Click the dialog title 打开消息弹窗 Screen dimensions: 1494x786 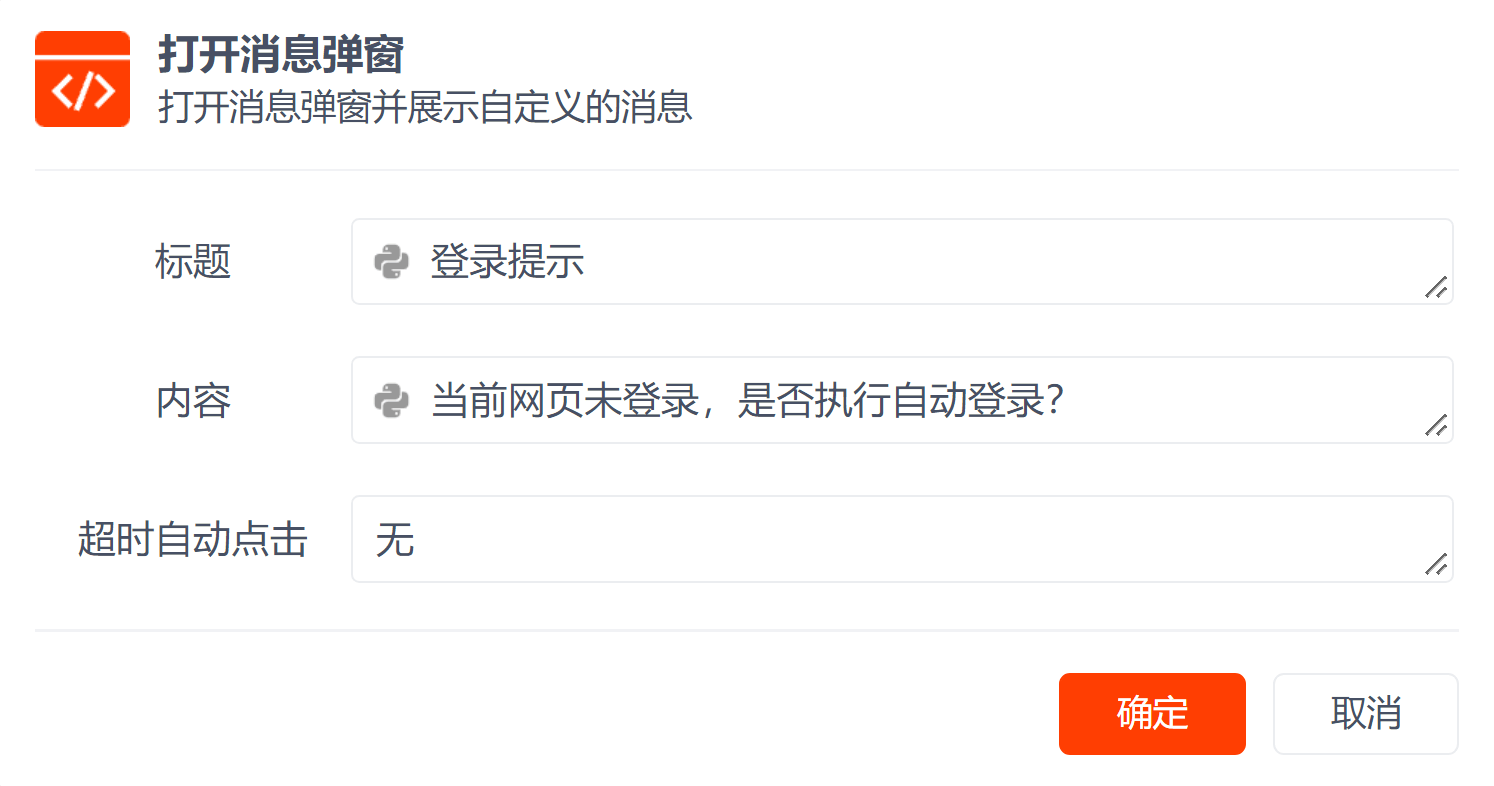pyautogui.click(x=280, y=55)
